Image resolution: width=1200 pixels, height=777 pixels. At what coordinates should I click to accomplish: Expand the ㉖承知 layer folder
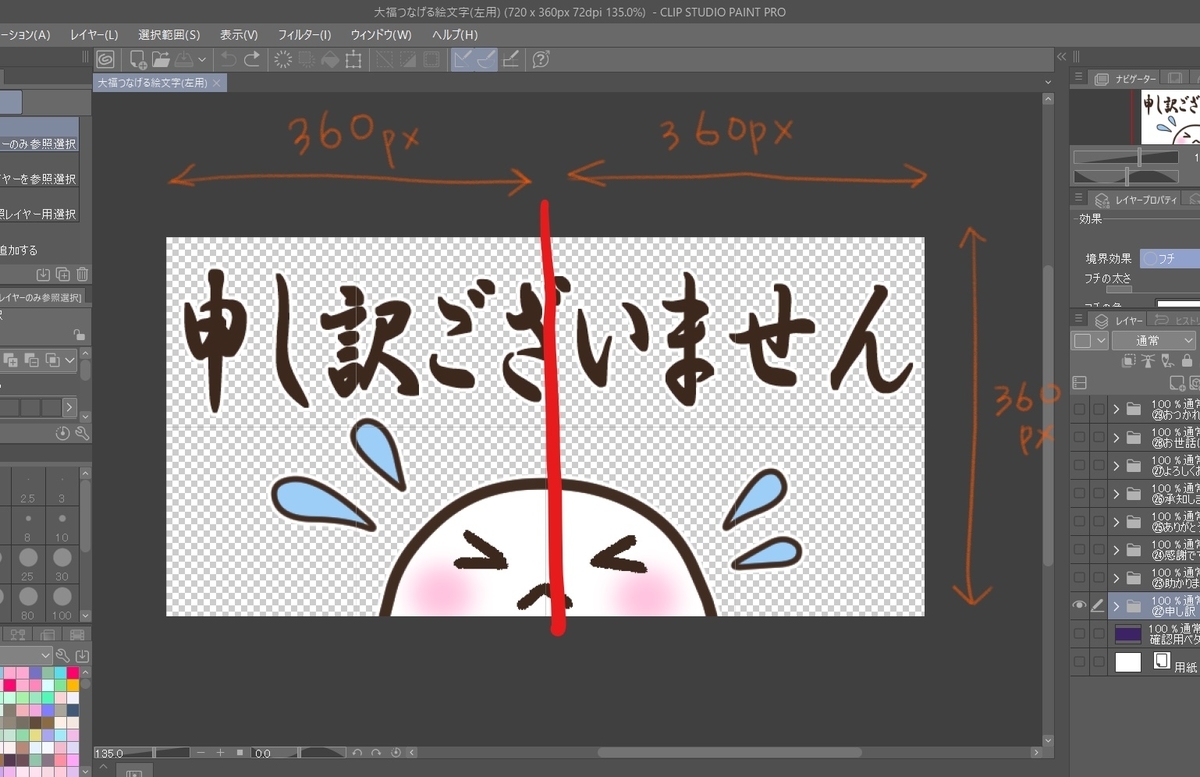[1116, 493]
